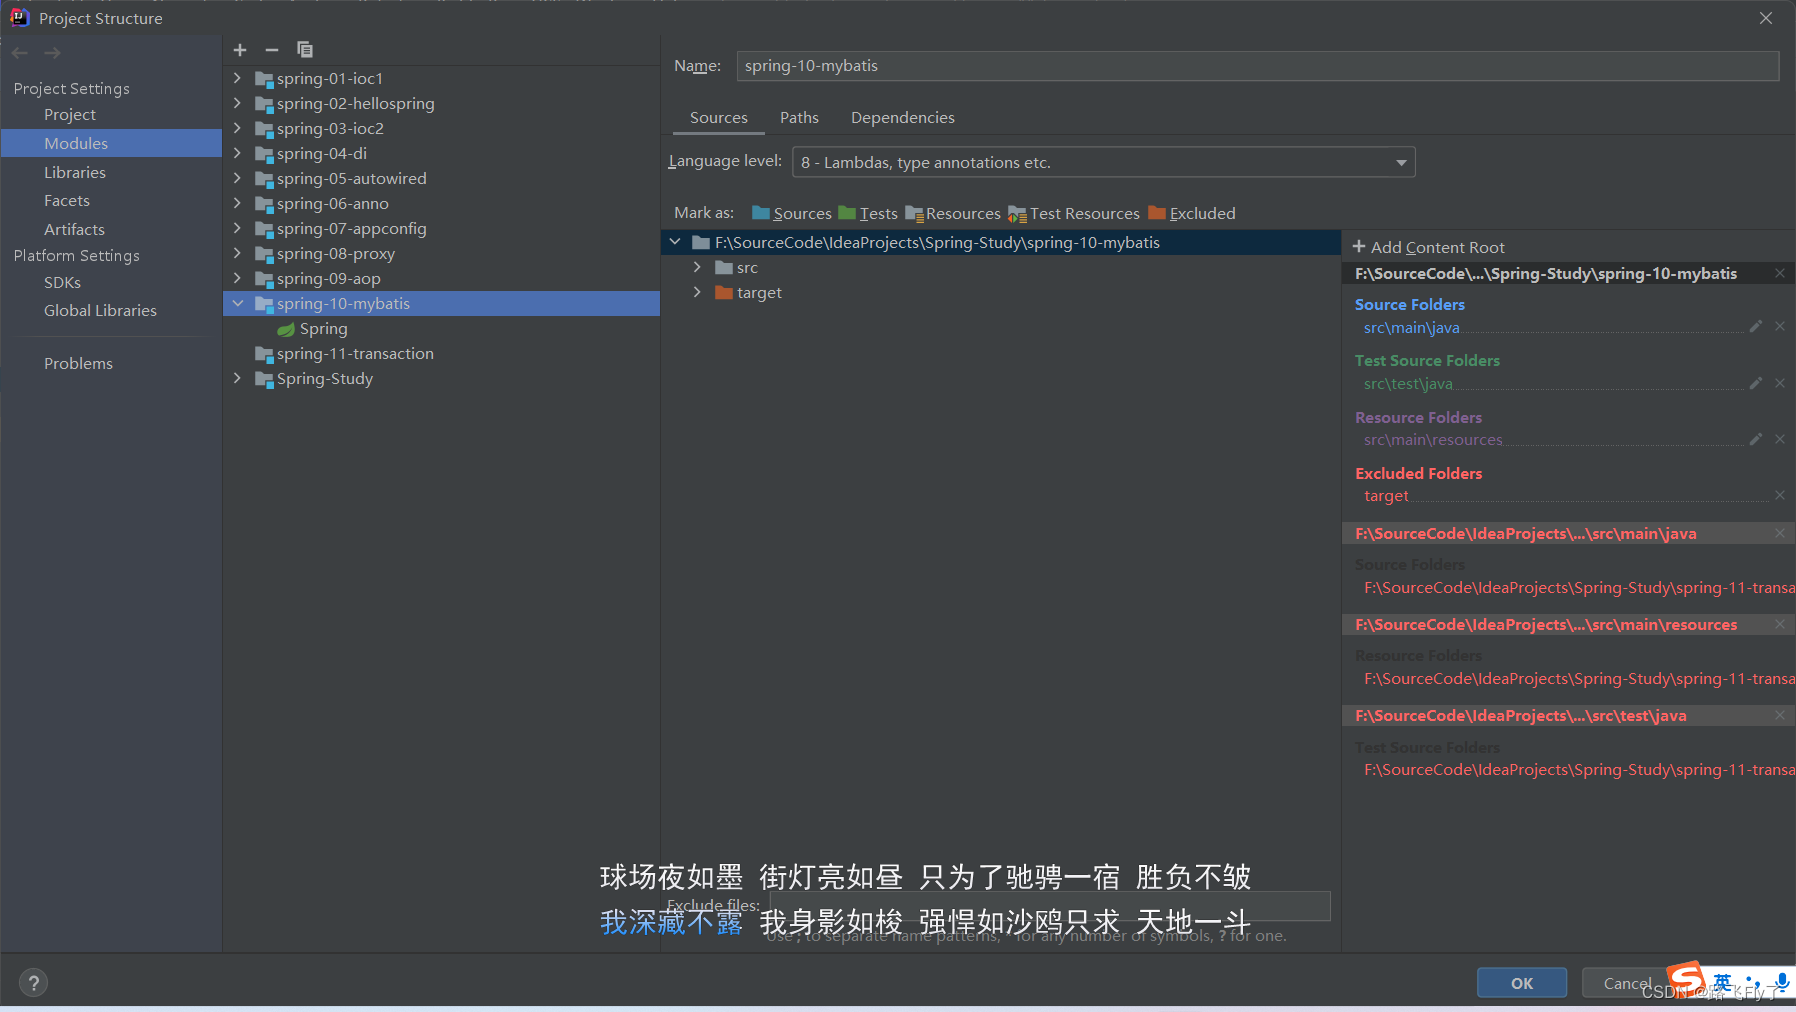Viewport: 1796px width, 1012px height.
Task: Open Project settings section
Action: (x=70, y=115)
